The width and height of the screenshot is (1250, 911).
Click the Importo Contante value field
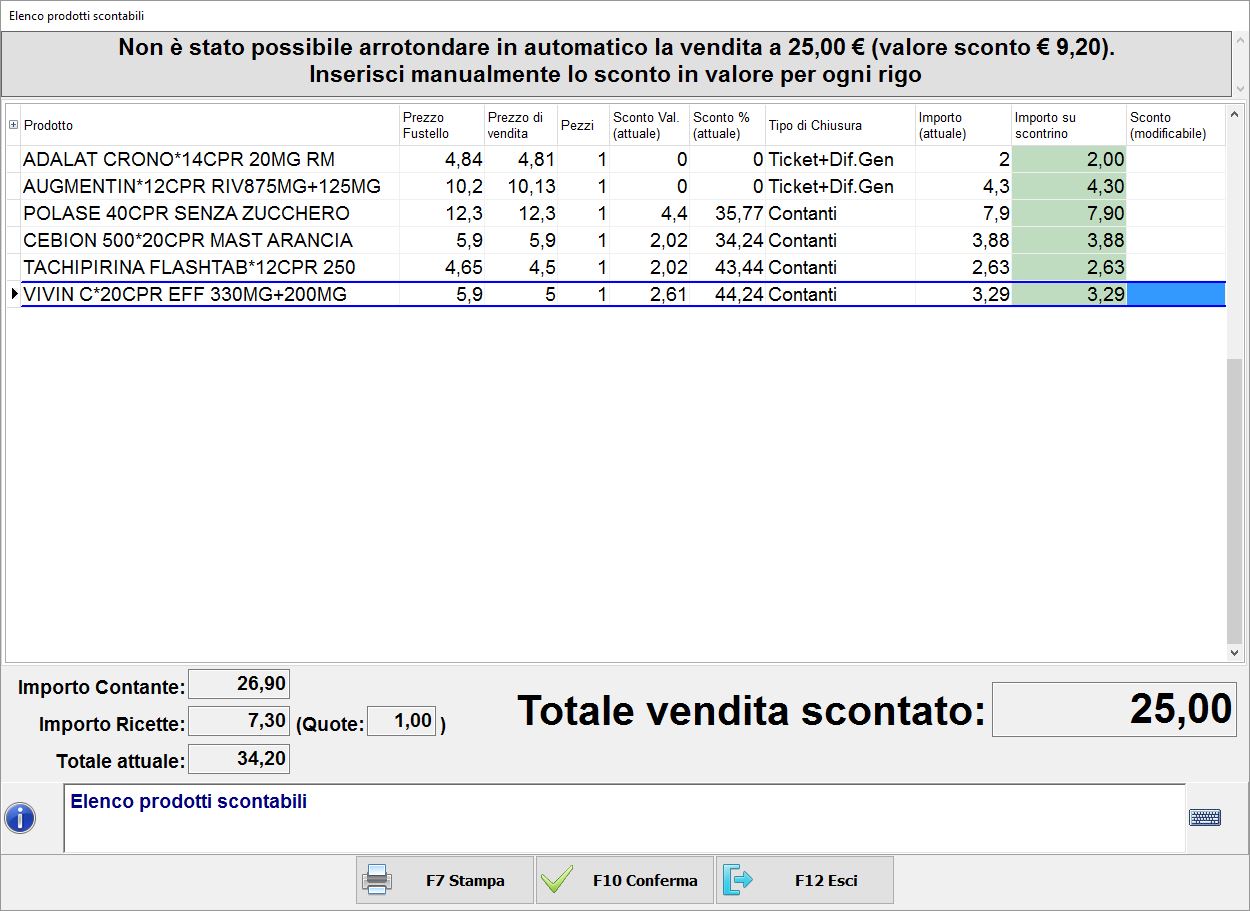click(x=239, y=685)
